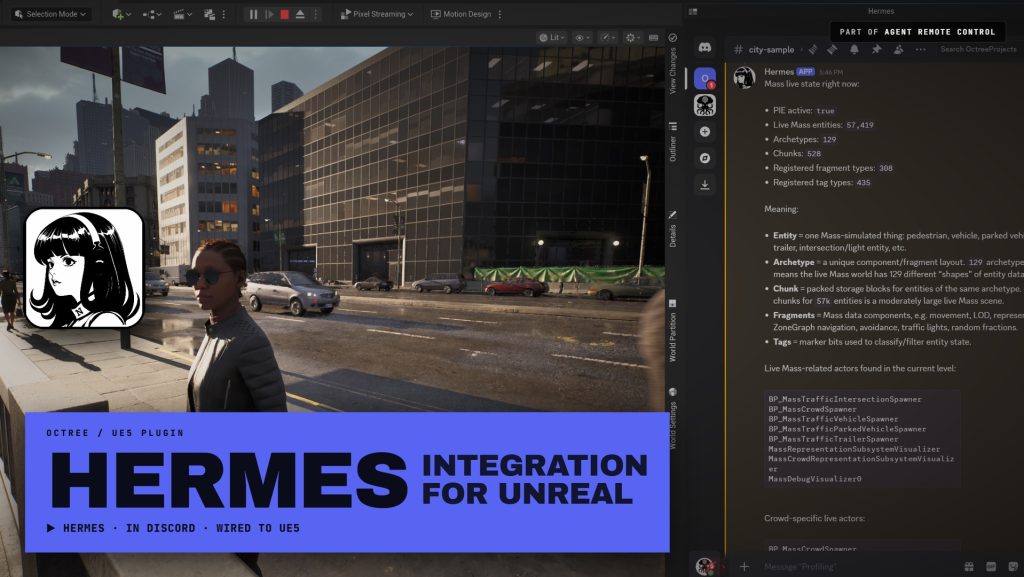Click the Motion Design button
Screen dimensions: 1024x577
[x=461, y=14]
